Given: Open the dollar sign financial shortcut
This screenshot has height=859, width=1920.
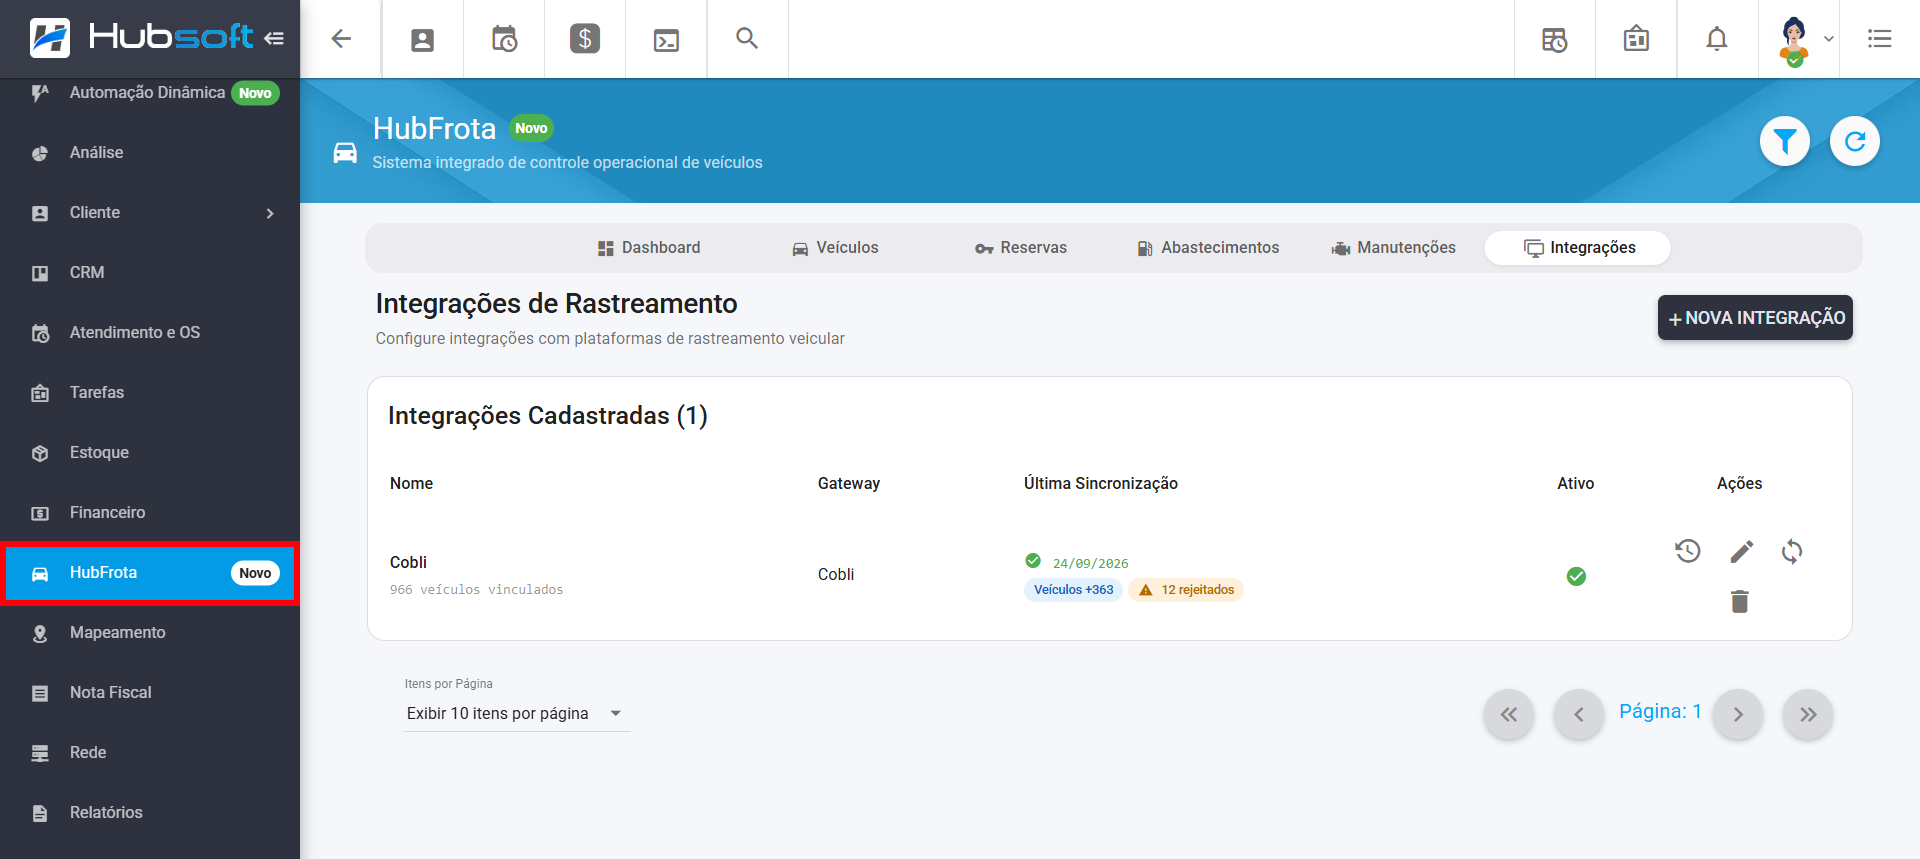Looking at the screenshot, I should (x=585, y=39).
